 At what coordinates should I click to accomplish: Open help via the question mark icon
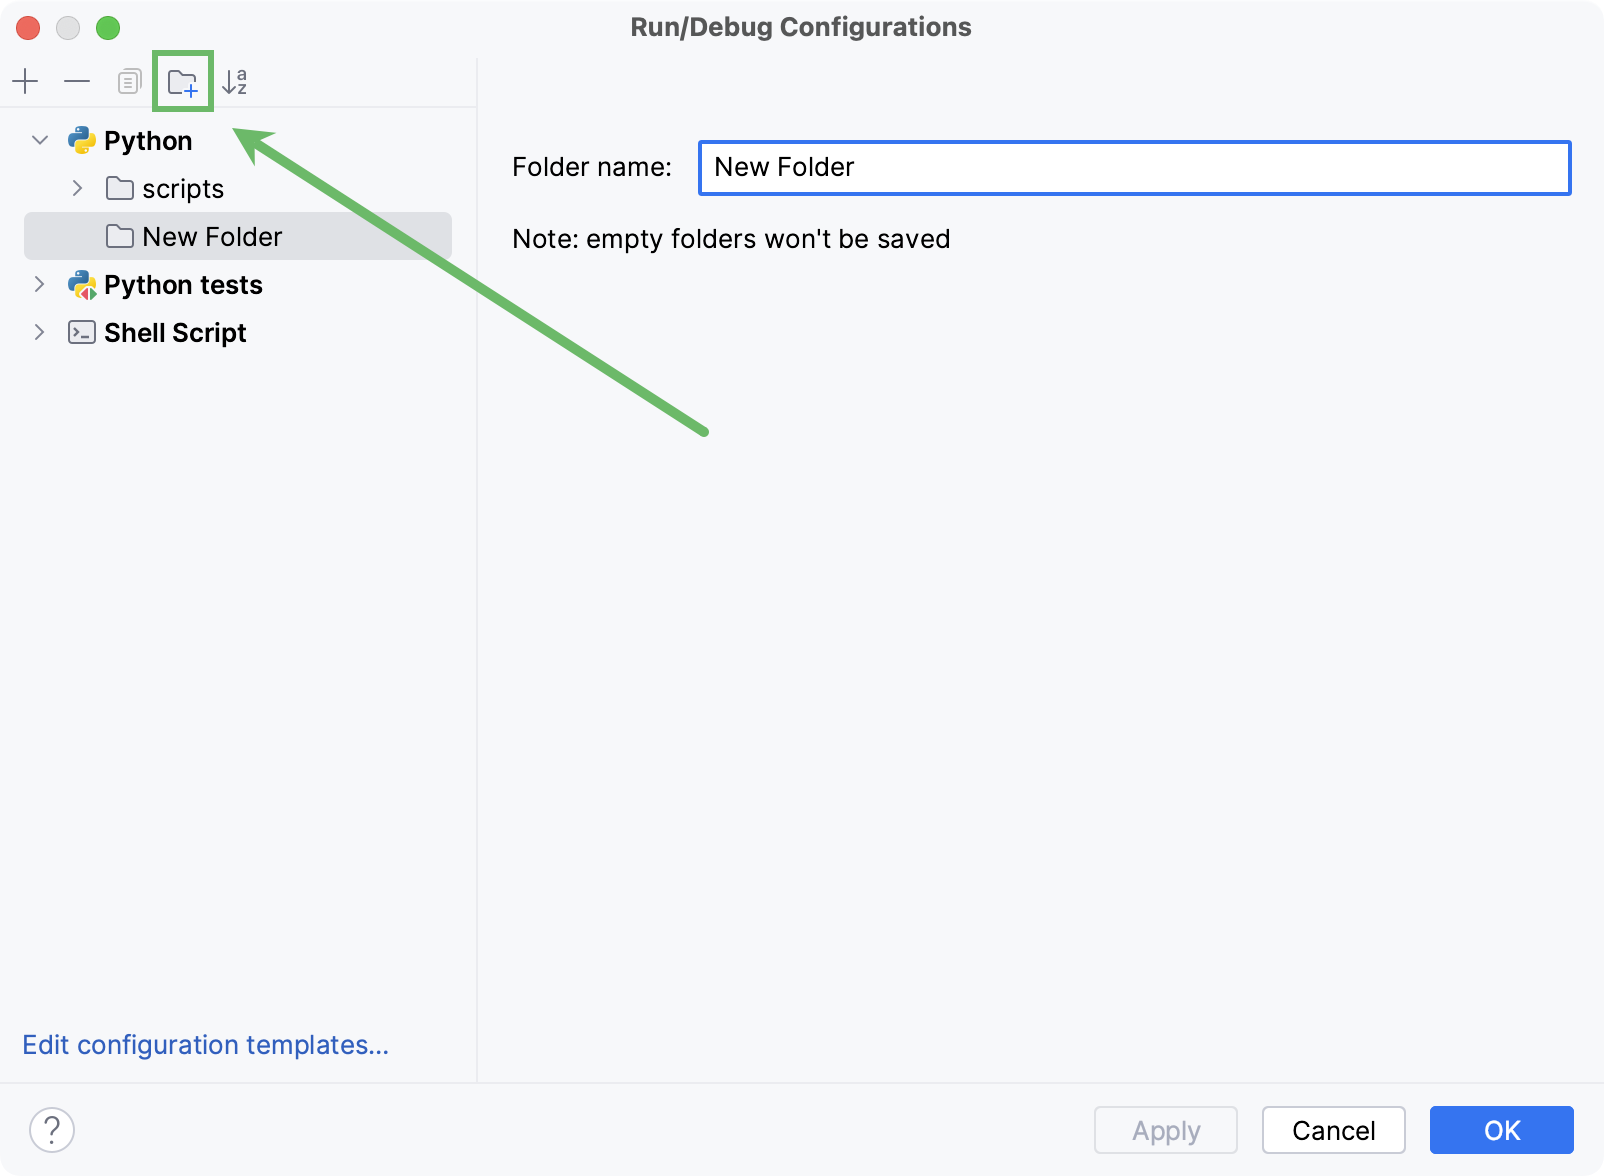50,1131
